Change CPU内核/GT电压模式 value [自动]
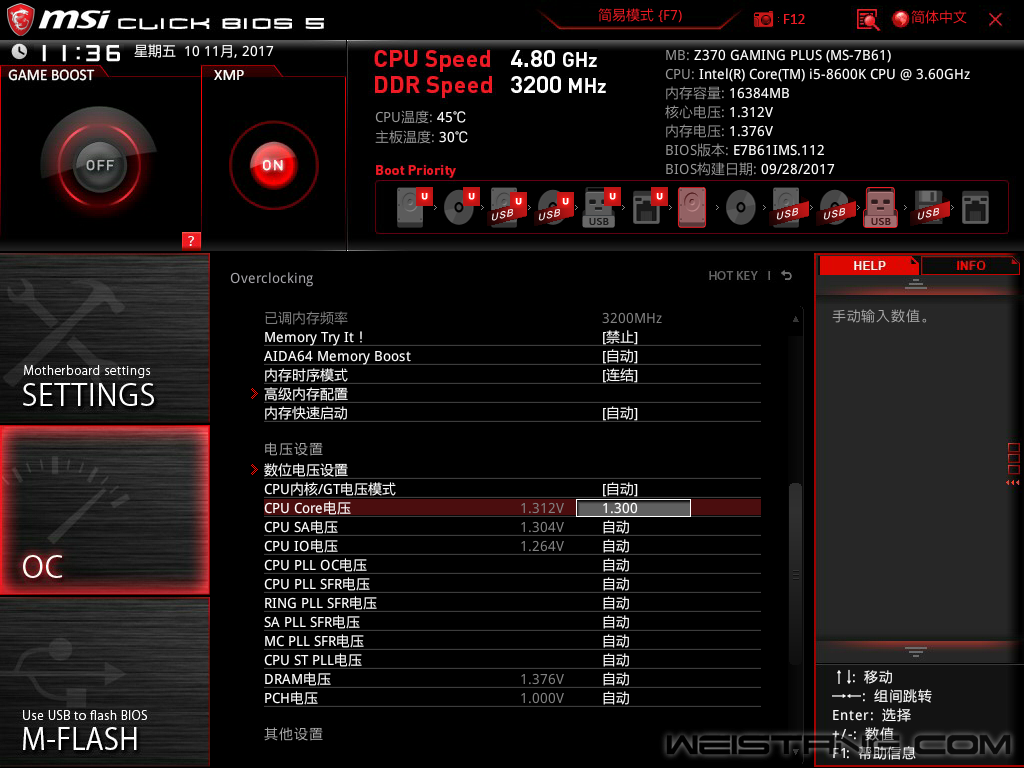The width and height of the screenshot is (1024, 768). tap(620, 488)
